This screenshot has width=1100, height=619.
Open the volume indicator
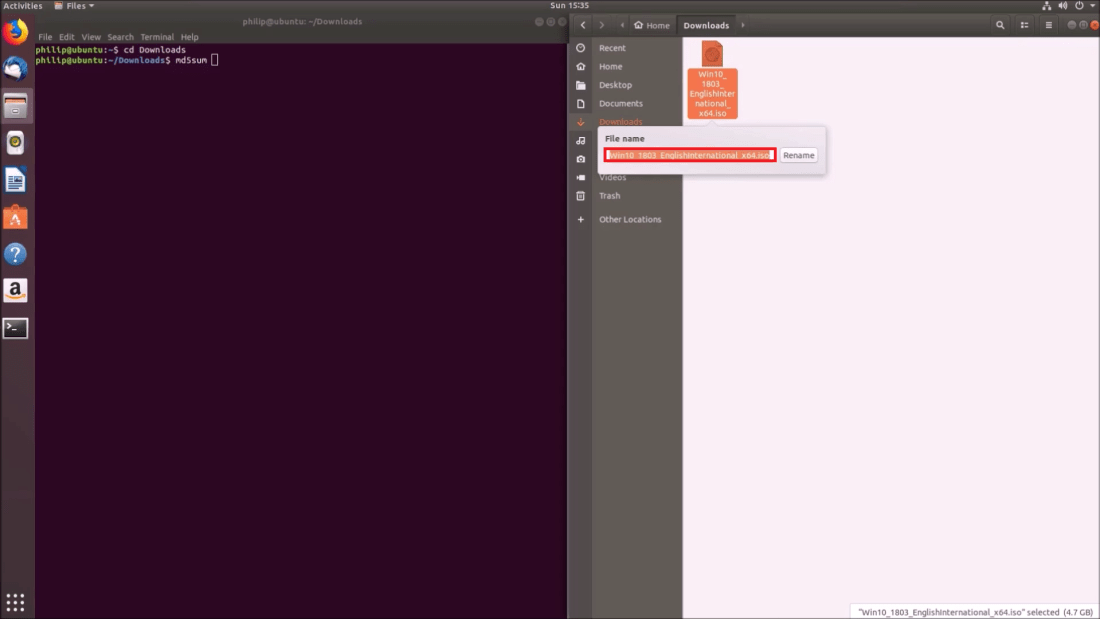(x=1063, y=6)
